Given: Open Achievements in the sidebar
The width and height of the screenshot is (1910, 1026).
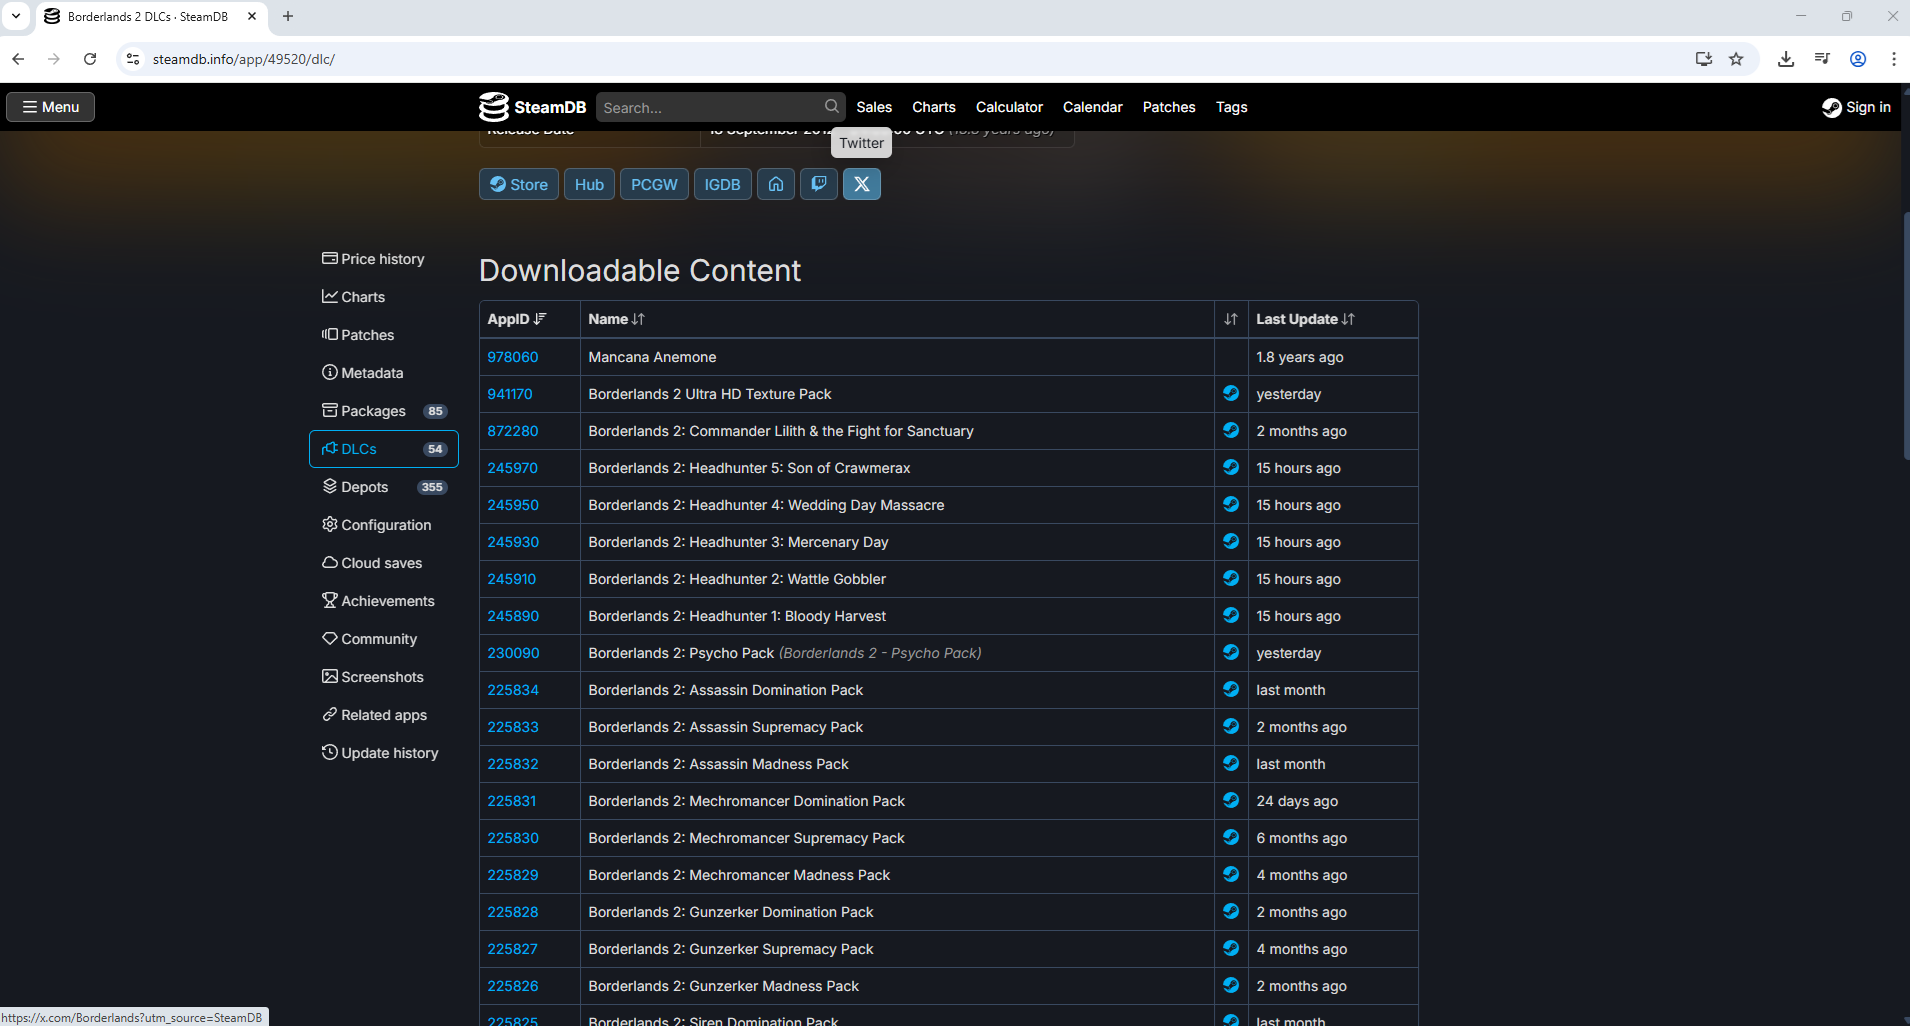Looking at the screenshot, I should point(384,601).
